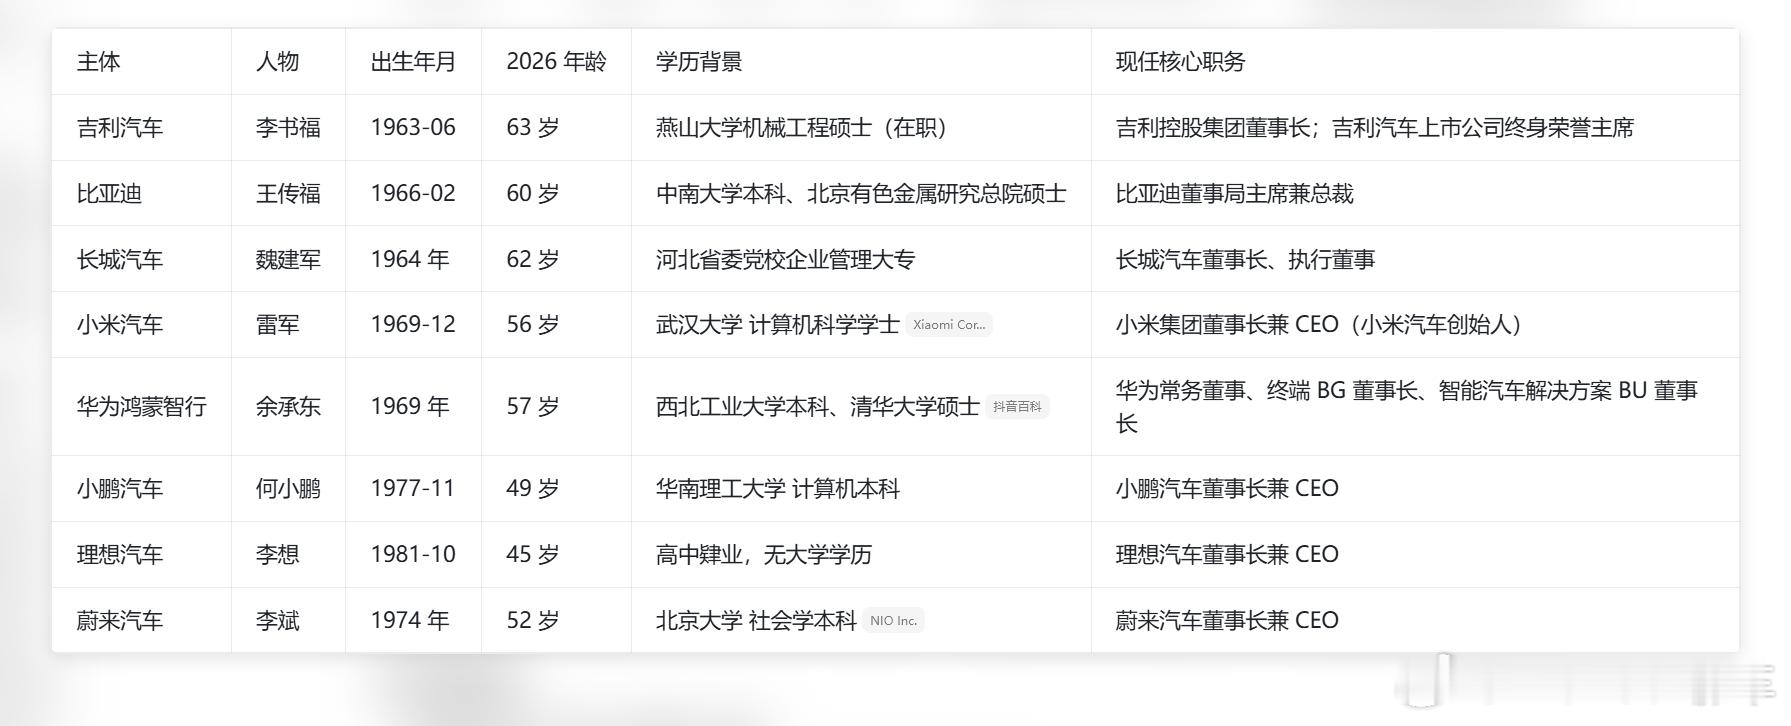This screenshot has width=1791, height=726.
Task: Select the age 57 岁
Action: pyautogui.click(x=533, y=407)
